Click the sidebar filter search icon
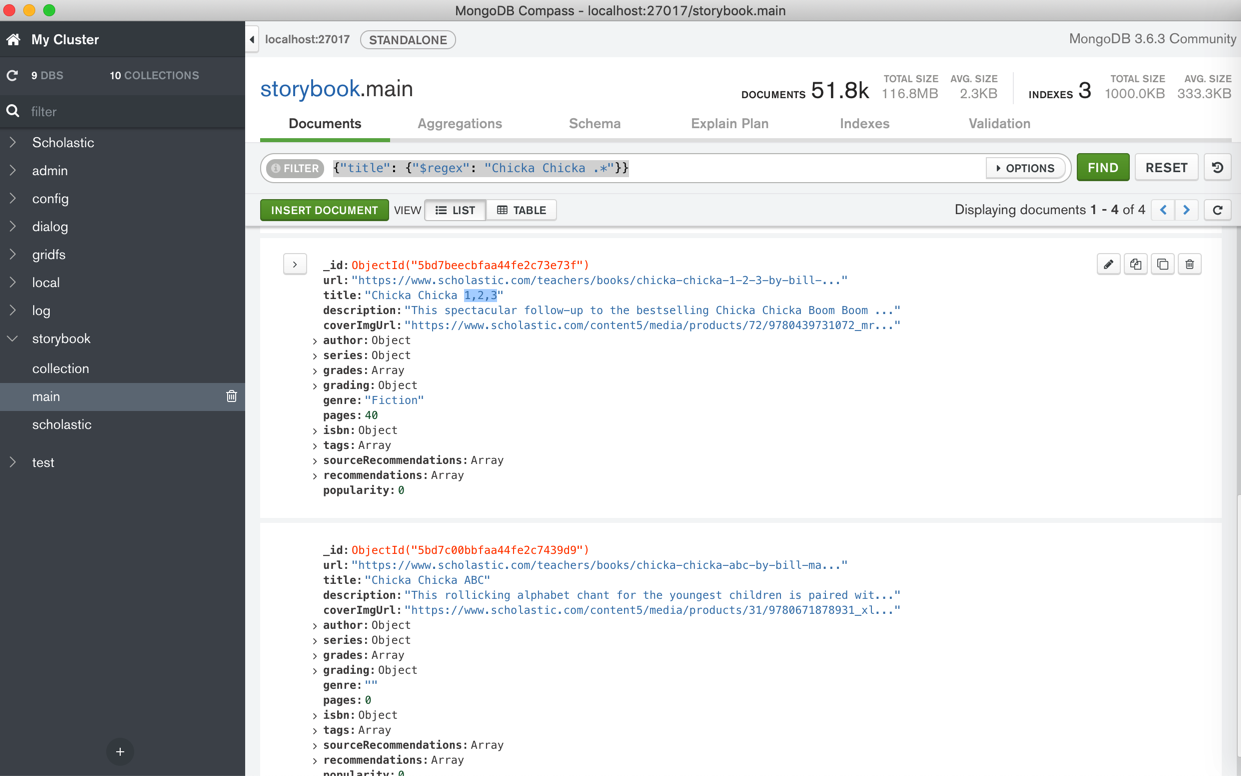1241x776 pixels. (x=13, y=112)
